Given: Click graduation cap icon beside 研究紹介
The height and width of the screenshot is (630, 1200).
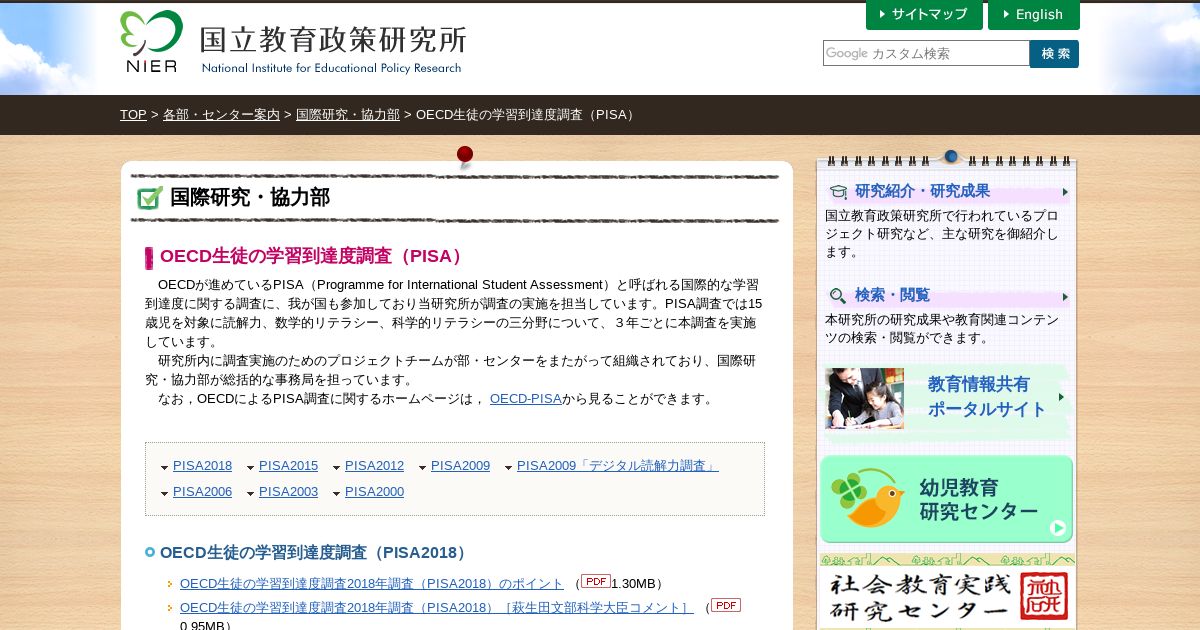Looking at the screenshot, I should (x=838, y=192).
